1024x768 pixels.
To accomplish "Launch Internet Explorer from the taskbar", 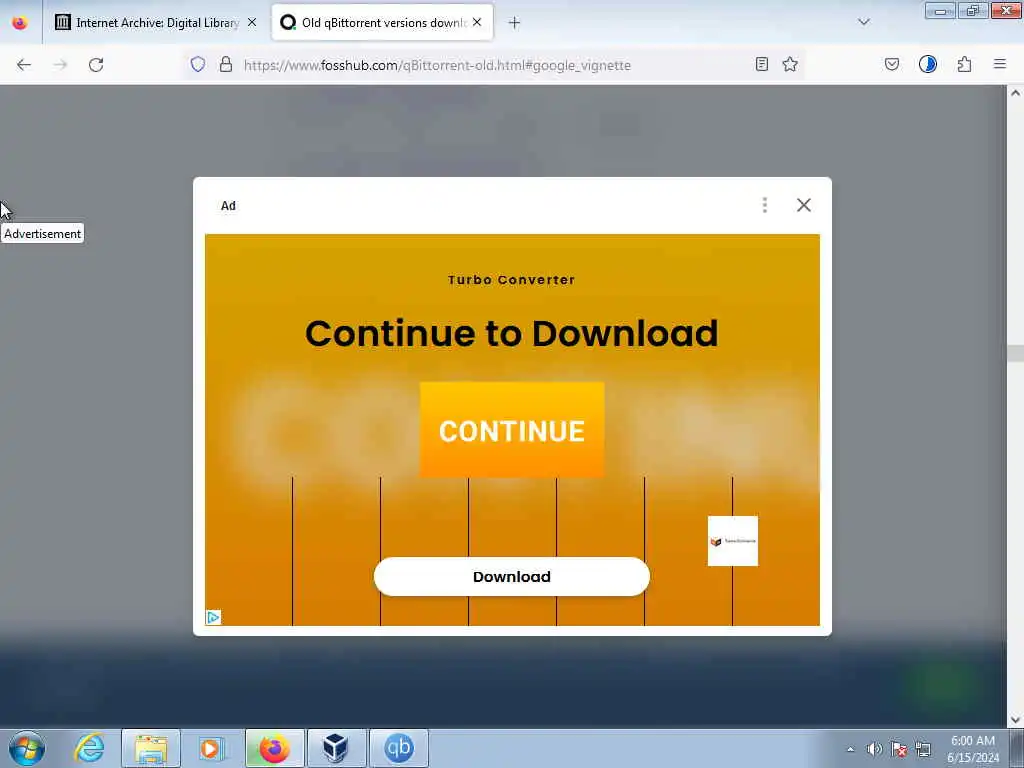I will (89, 748).
